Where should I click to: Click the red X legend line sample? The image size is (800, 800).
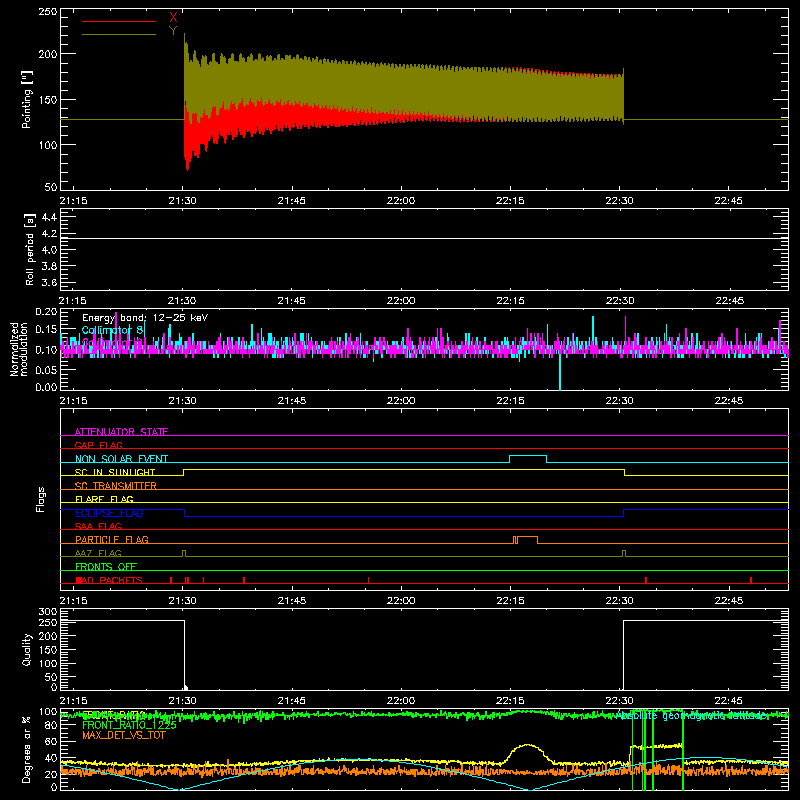pyautogui.click(x=119, y=21)
